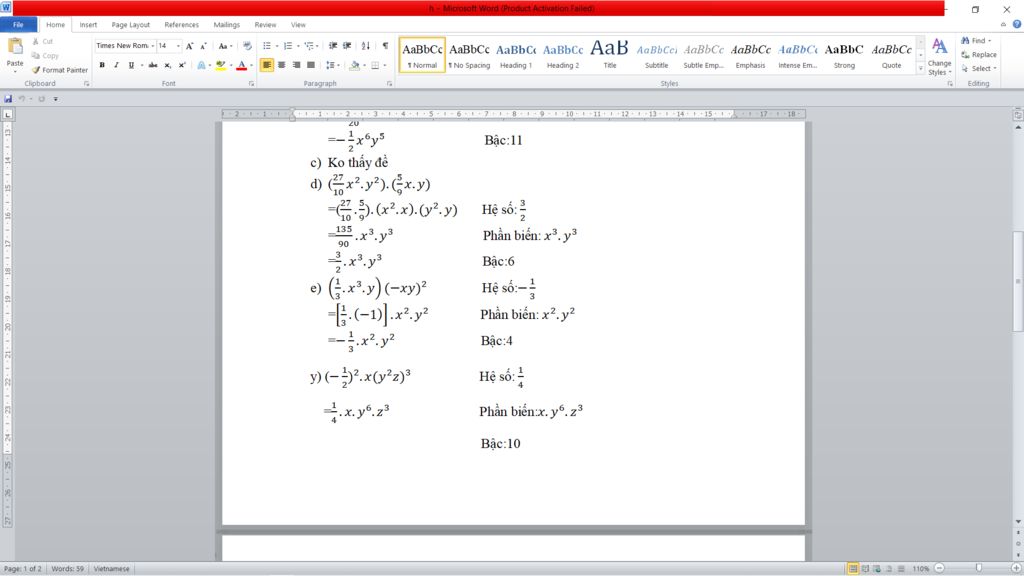Apply yellow text highlight color
Image resolution: width=1024 pixels, height=576 pixels.
220,65
